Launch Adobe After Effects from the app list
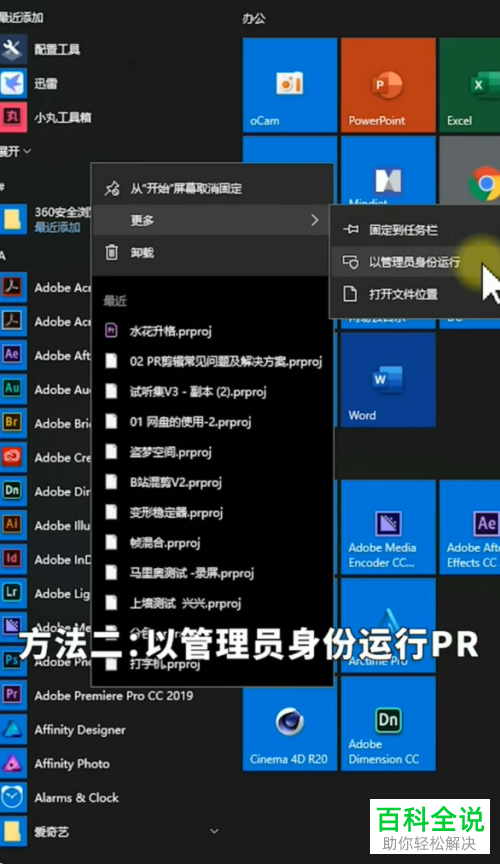This screenshot has height=864, width=500. (x=45, y=355)
